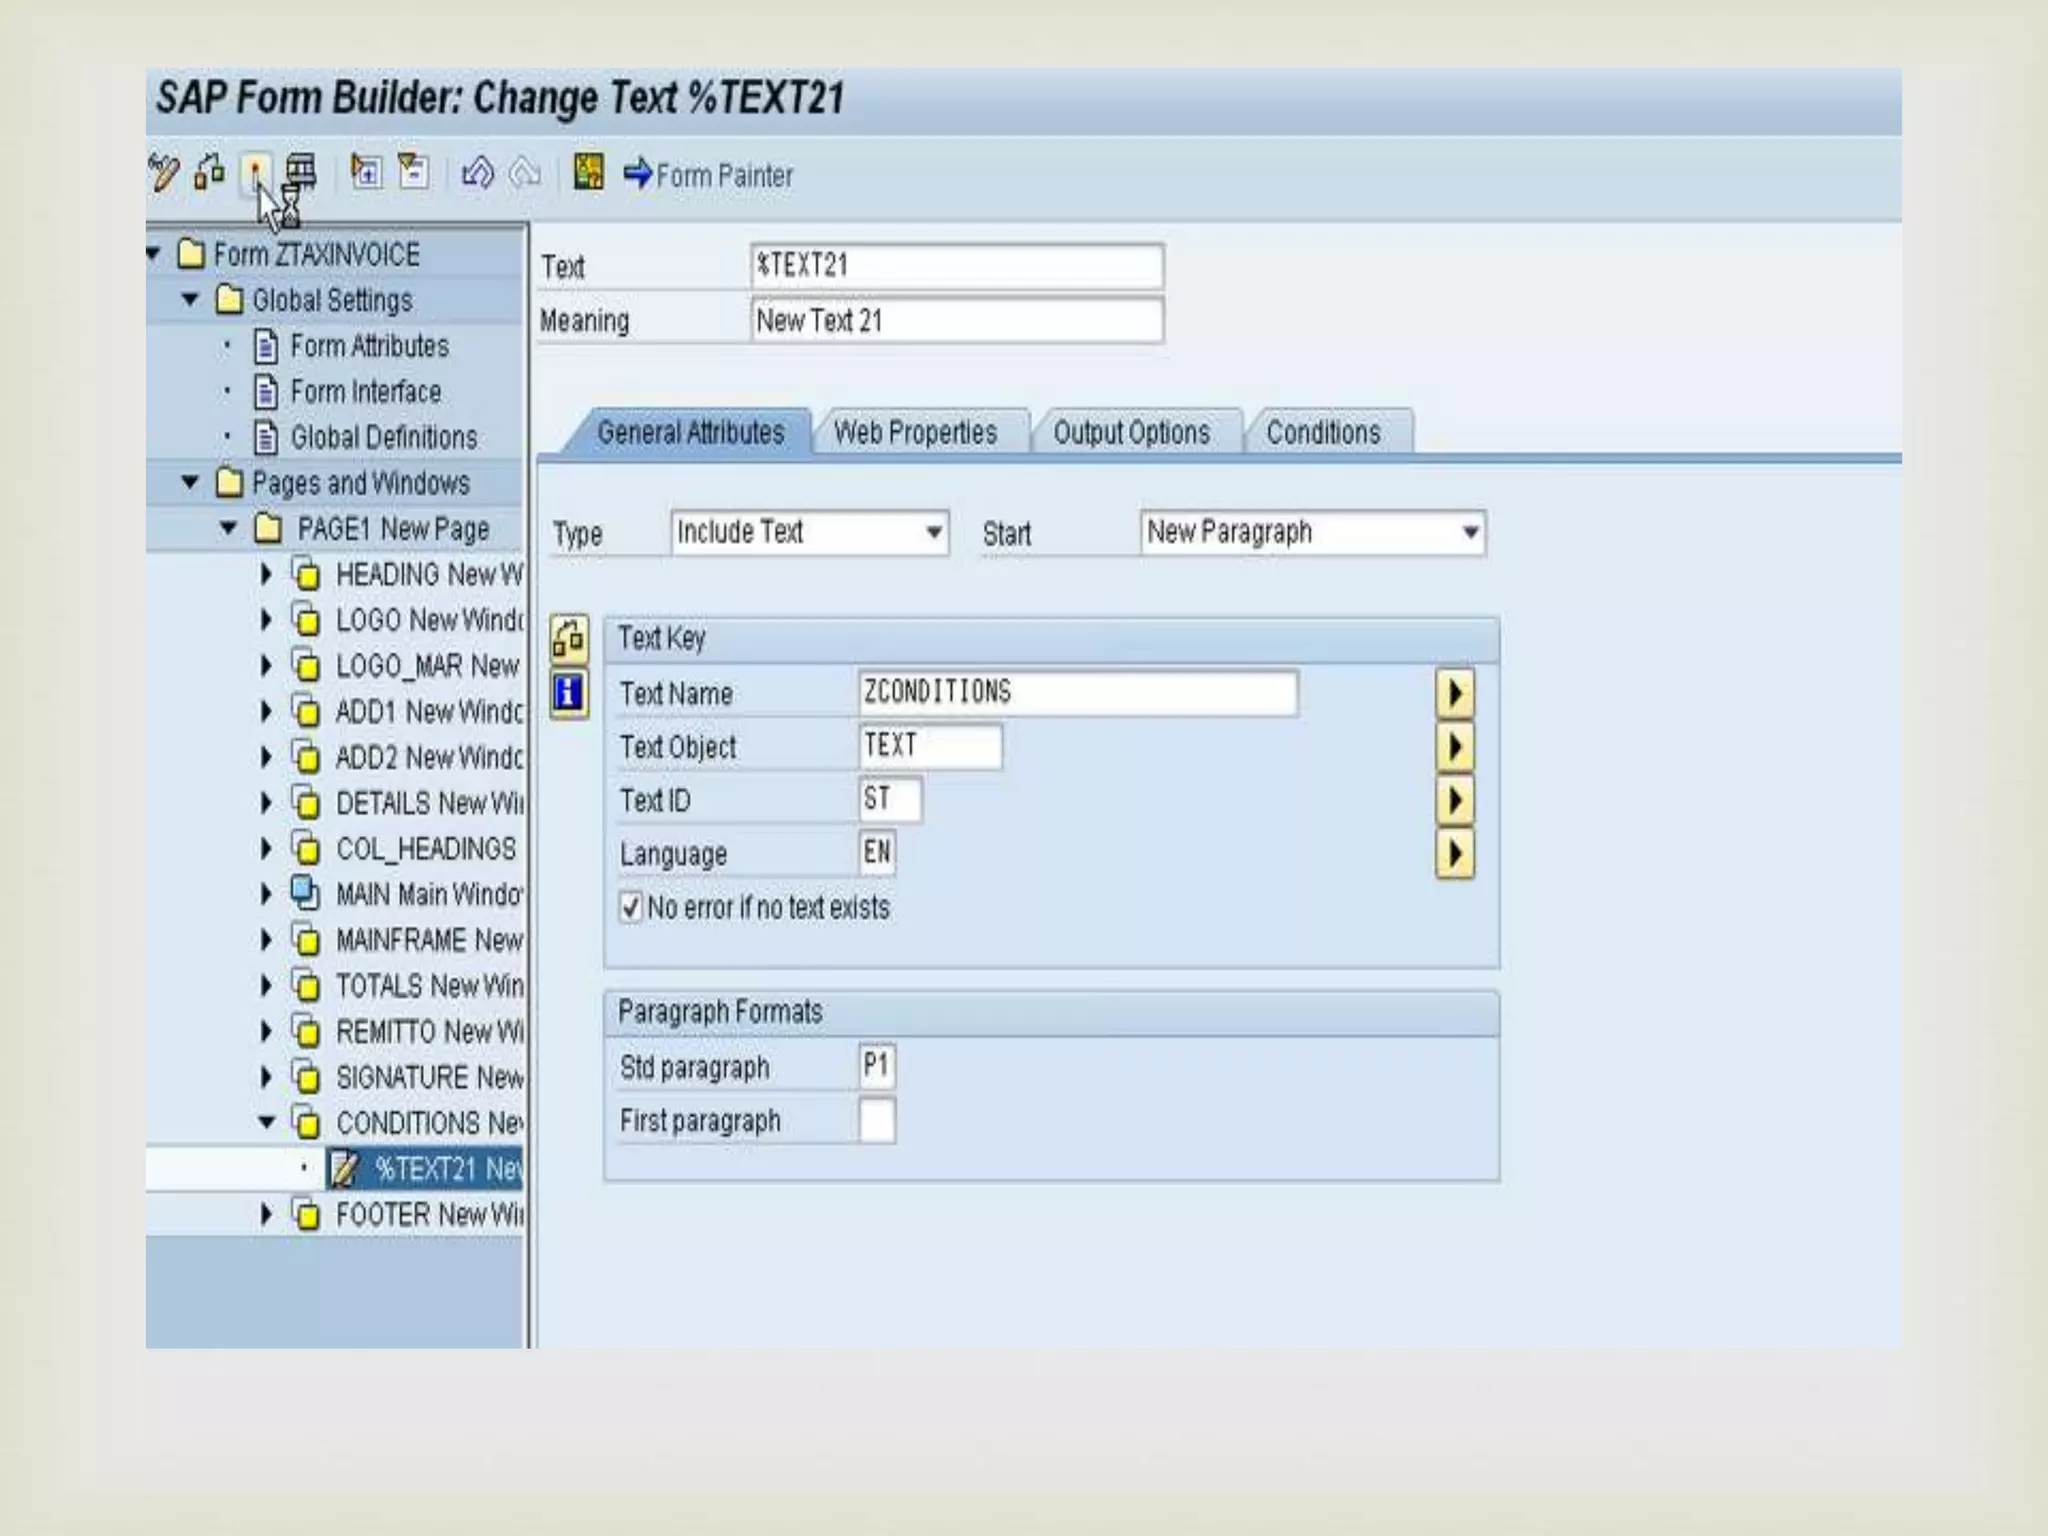Click the blue info icon beside Text Key
Screen dimensions: 2048x1536
click(568, 692)
